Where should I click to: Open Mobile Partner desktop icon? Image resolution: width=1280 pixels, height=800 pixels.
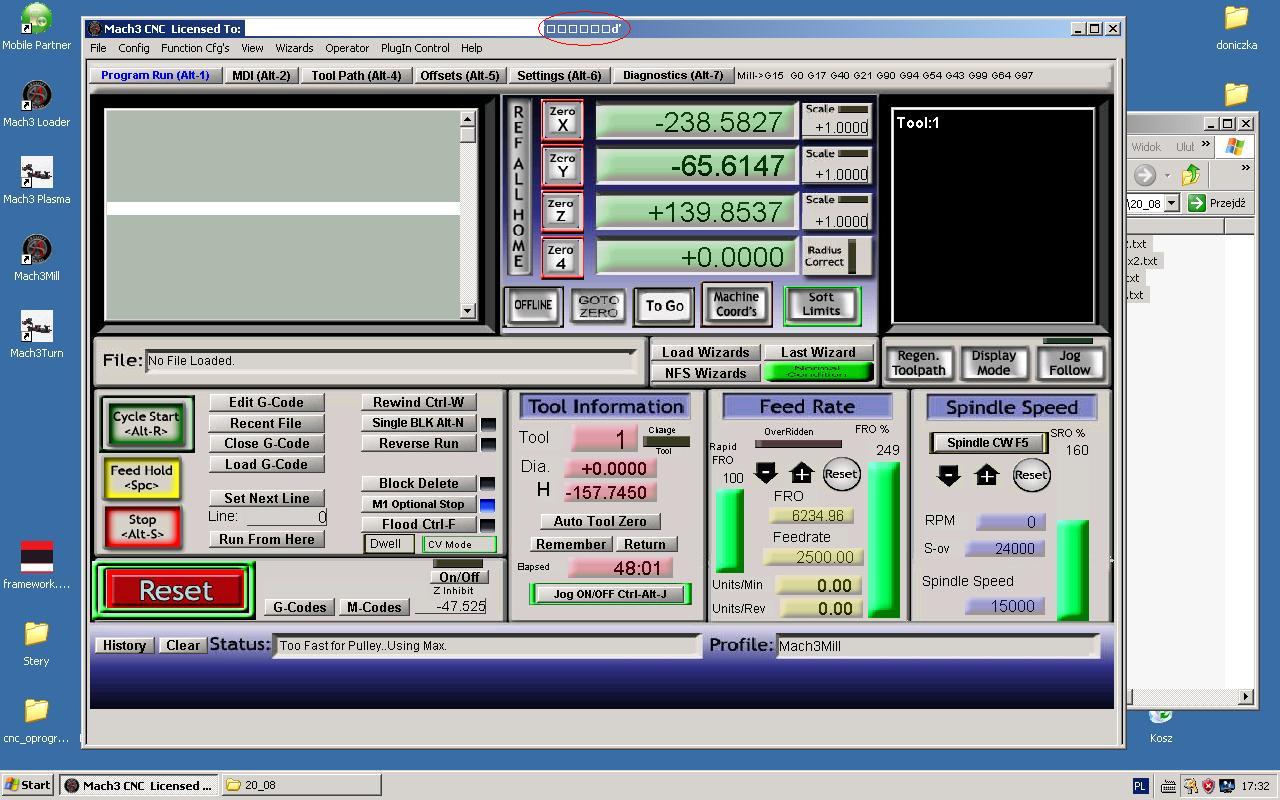[36, 27]
